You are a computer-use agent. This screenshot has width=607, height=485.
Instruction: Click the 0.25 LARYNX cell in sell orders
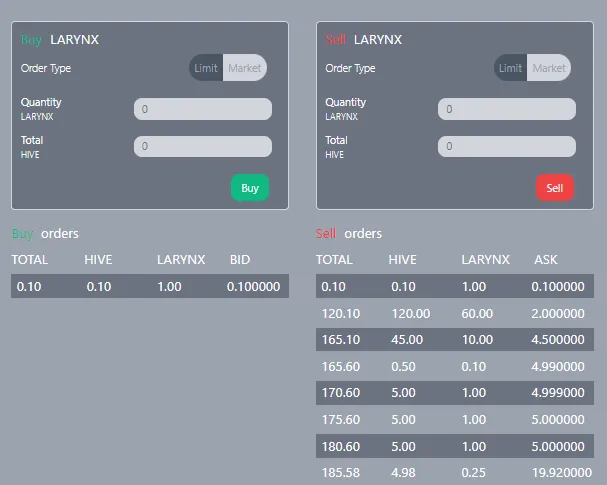473,473
